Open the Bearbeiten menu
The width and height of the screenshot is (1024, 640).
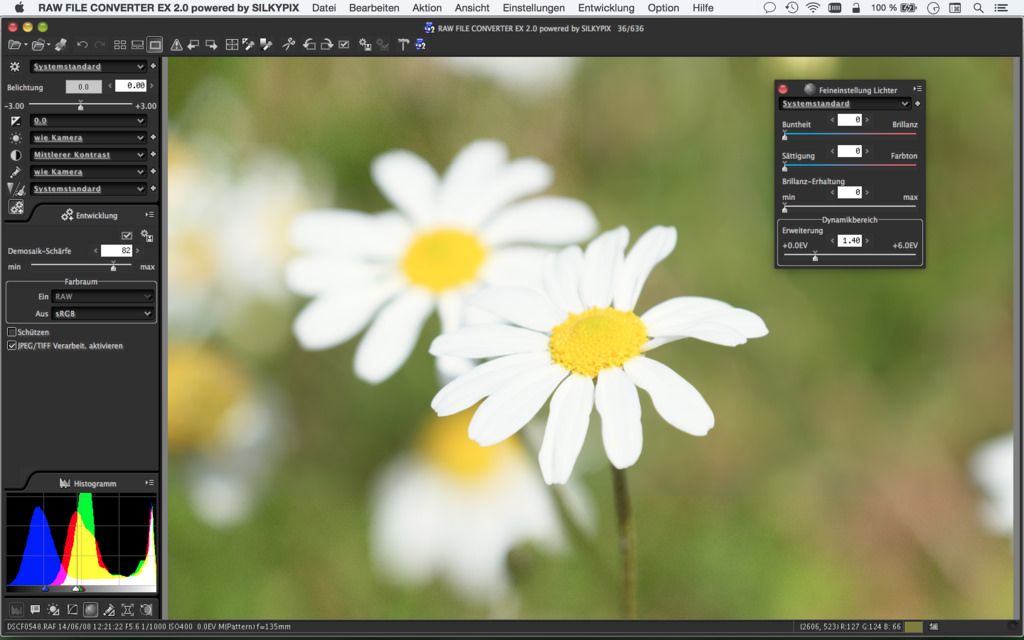374,8
